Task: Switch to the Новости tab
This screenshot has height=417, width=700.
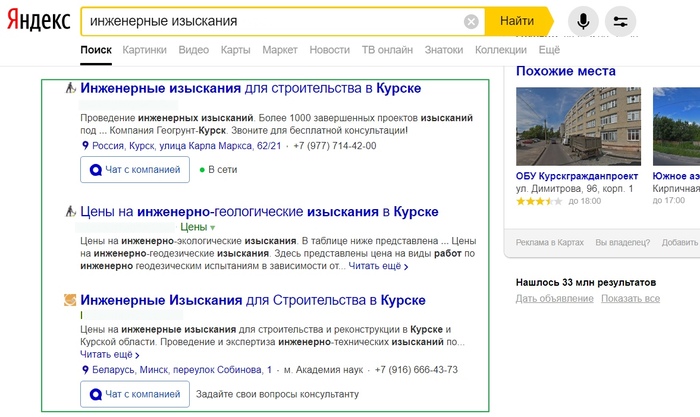Action: [329, 49]
